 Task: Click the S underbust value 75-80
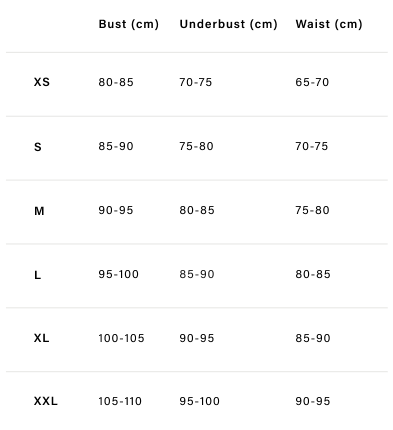[x=196, y=146]
